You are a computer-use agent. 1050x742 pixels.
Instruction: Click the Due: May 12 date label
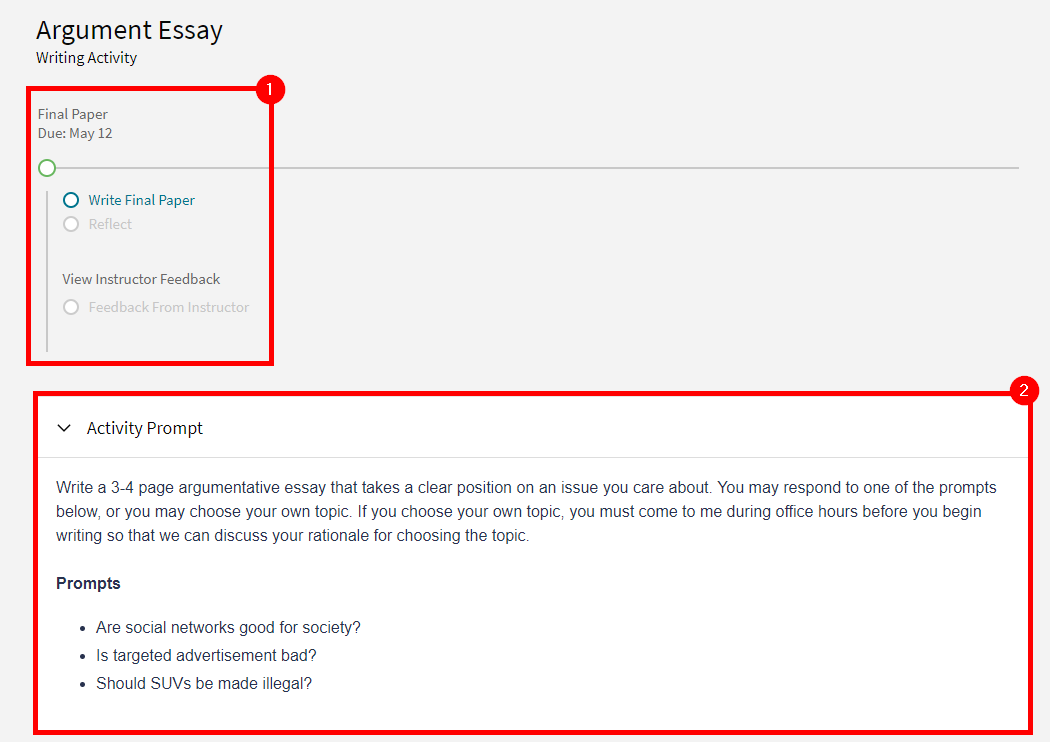click(x=76, y=133)
